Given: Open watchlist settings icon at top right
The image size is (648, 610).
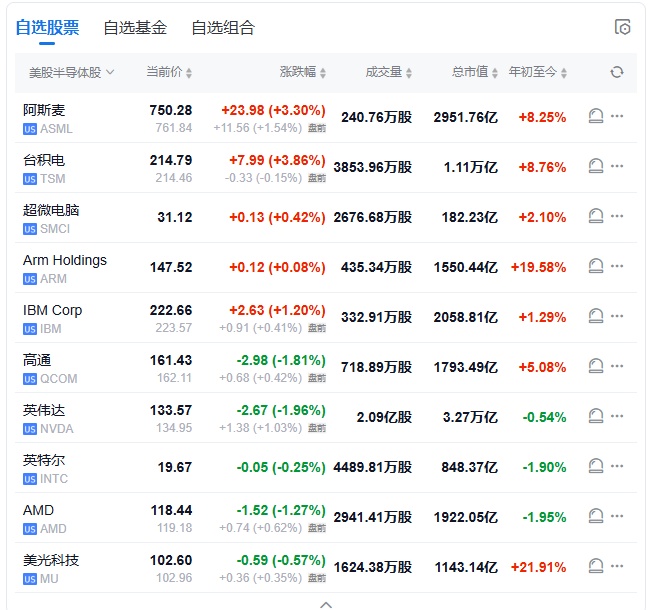Looking at the screenshot, I should [x=622, y=28].
